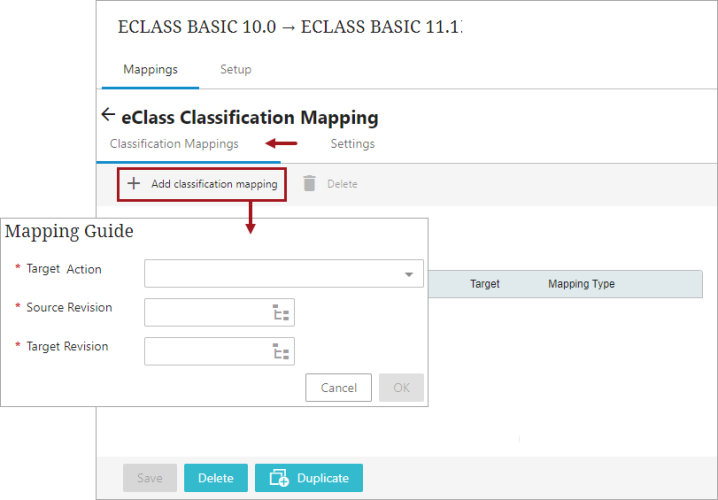718x500 pixels.
Task: Open the Source Revision tree picker icon
Action: pos(281,312)
